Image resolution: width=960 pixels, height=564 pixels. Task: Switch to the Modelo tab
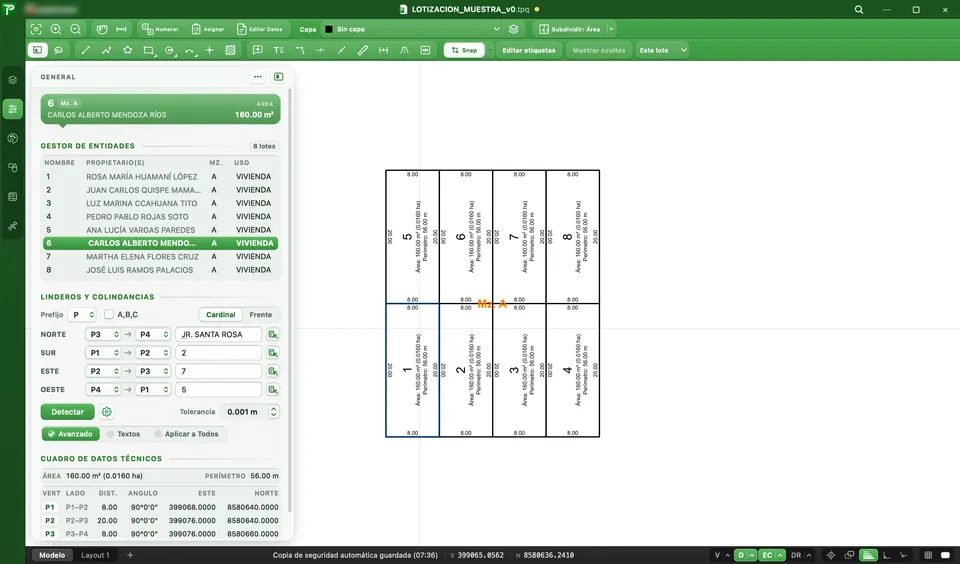click(x=52, y=555)
